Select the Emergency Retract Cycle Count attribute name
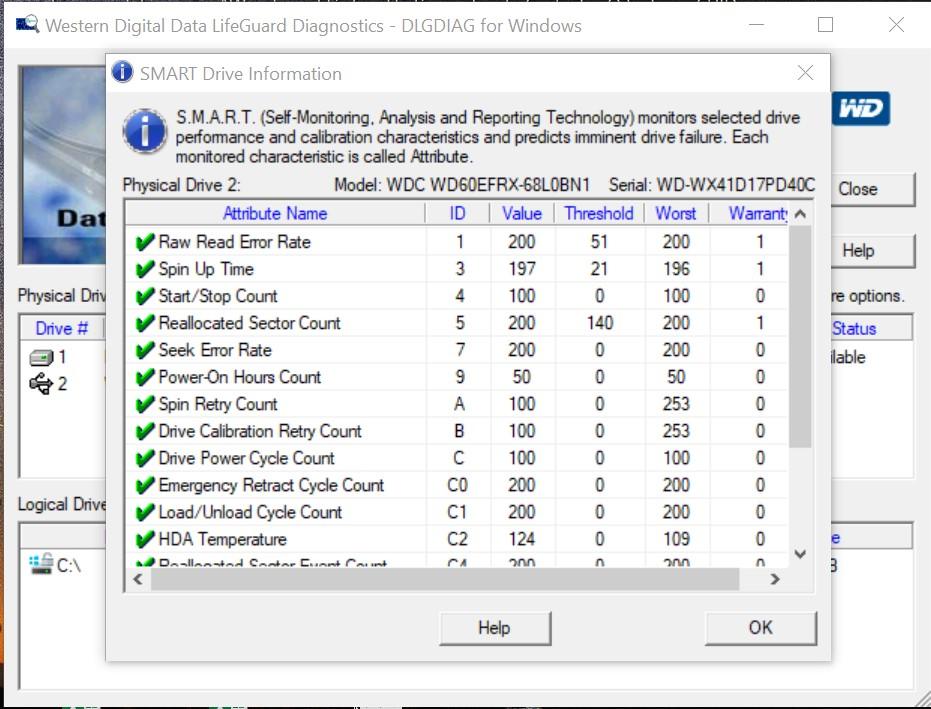The image size is (931, 709). click(x=271, y=486)
